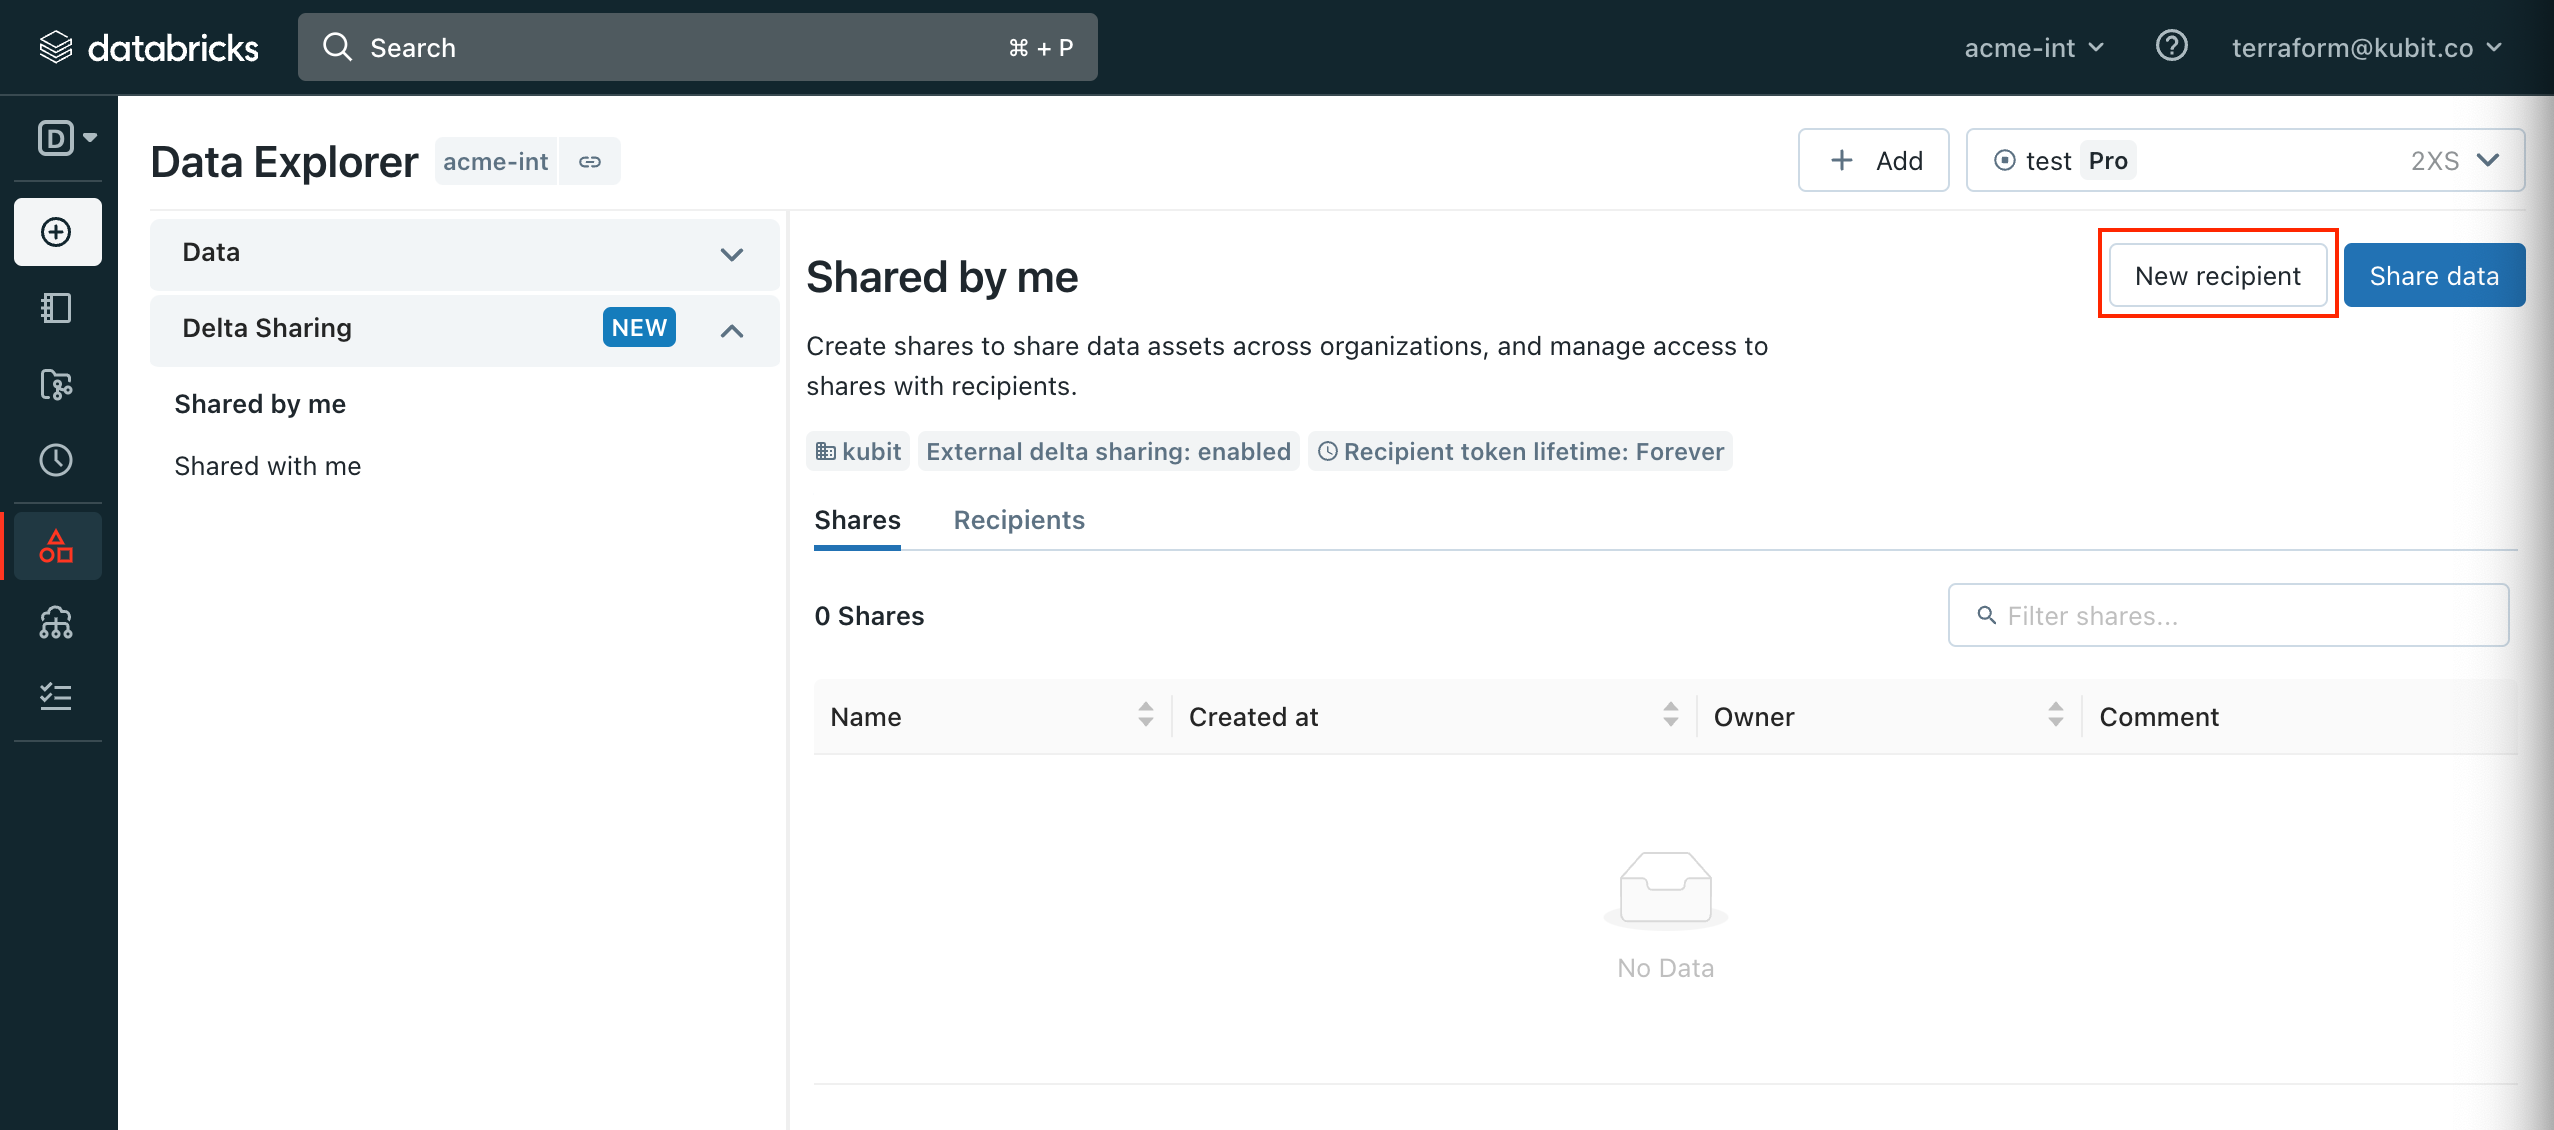2554x1130 pixels.
Task: Select Shared with me in sidebar
Action: 267,466
